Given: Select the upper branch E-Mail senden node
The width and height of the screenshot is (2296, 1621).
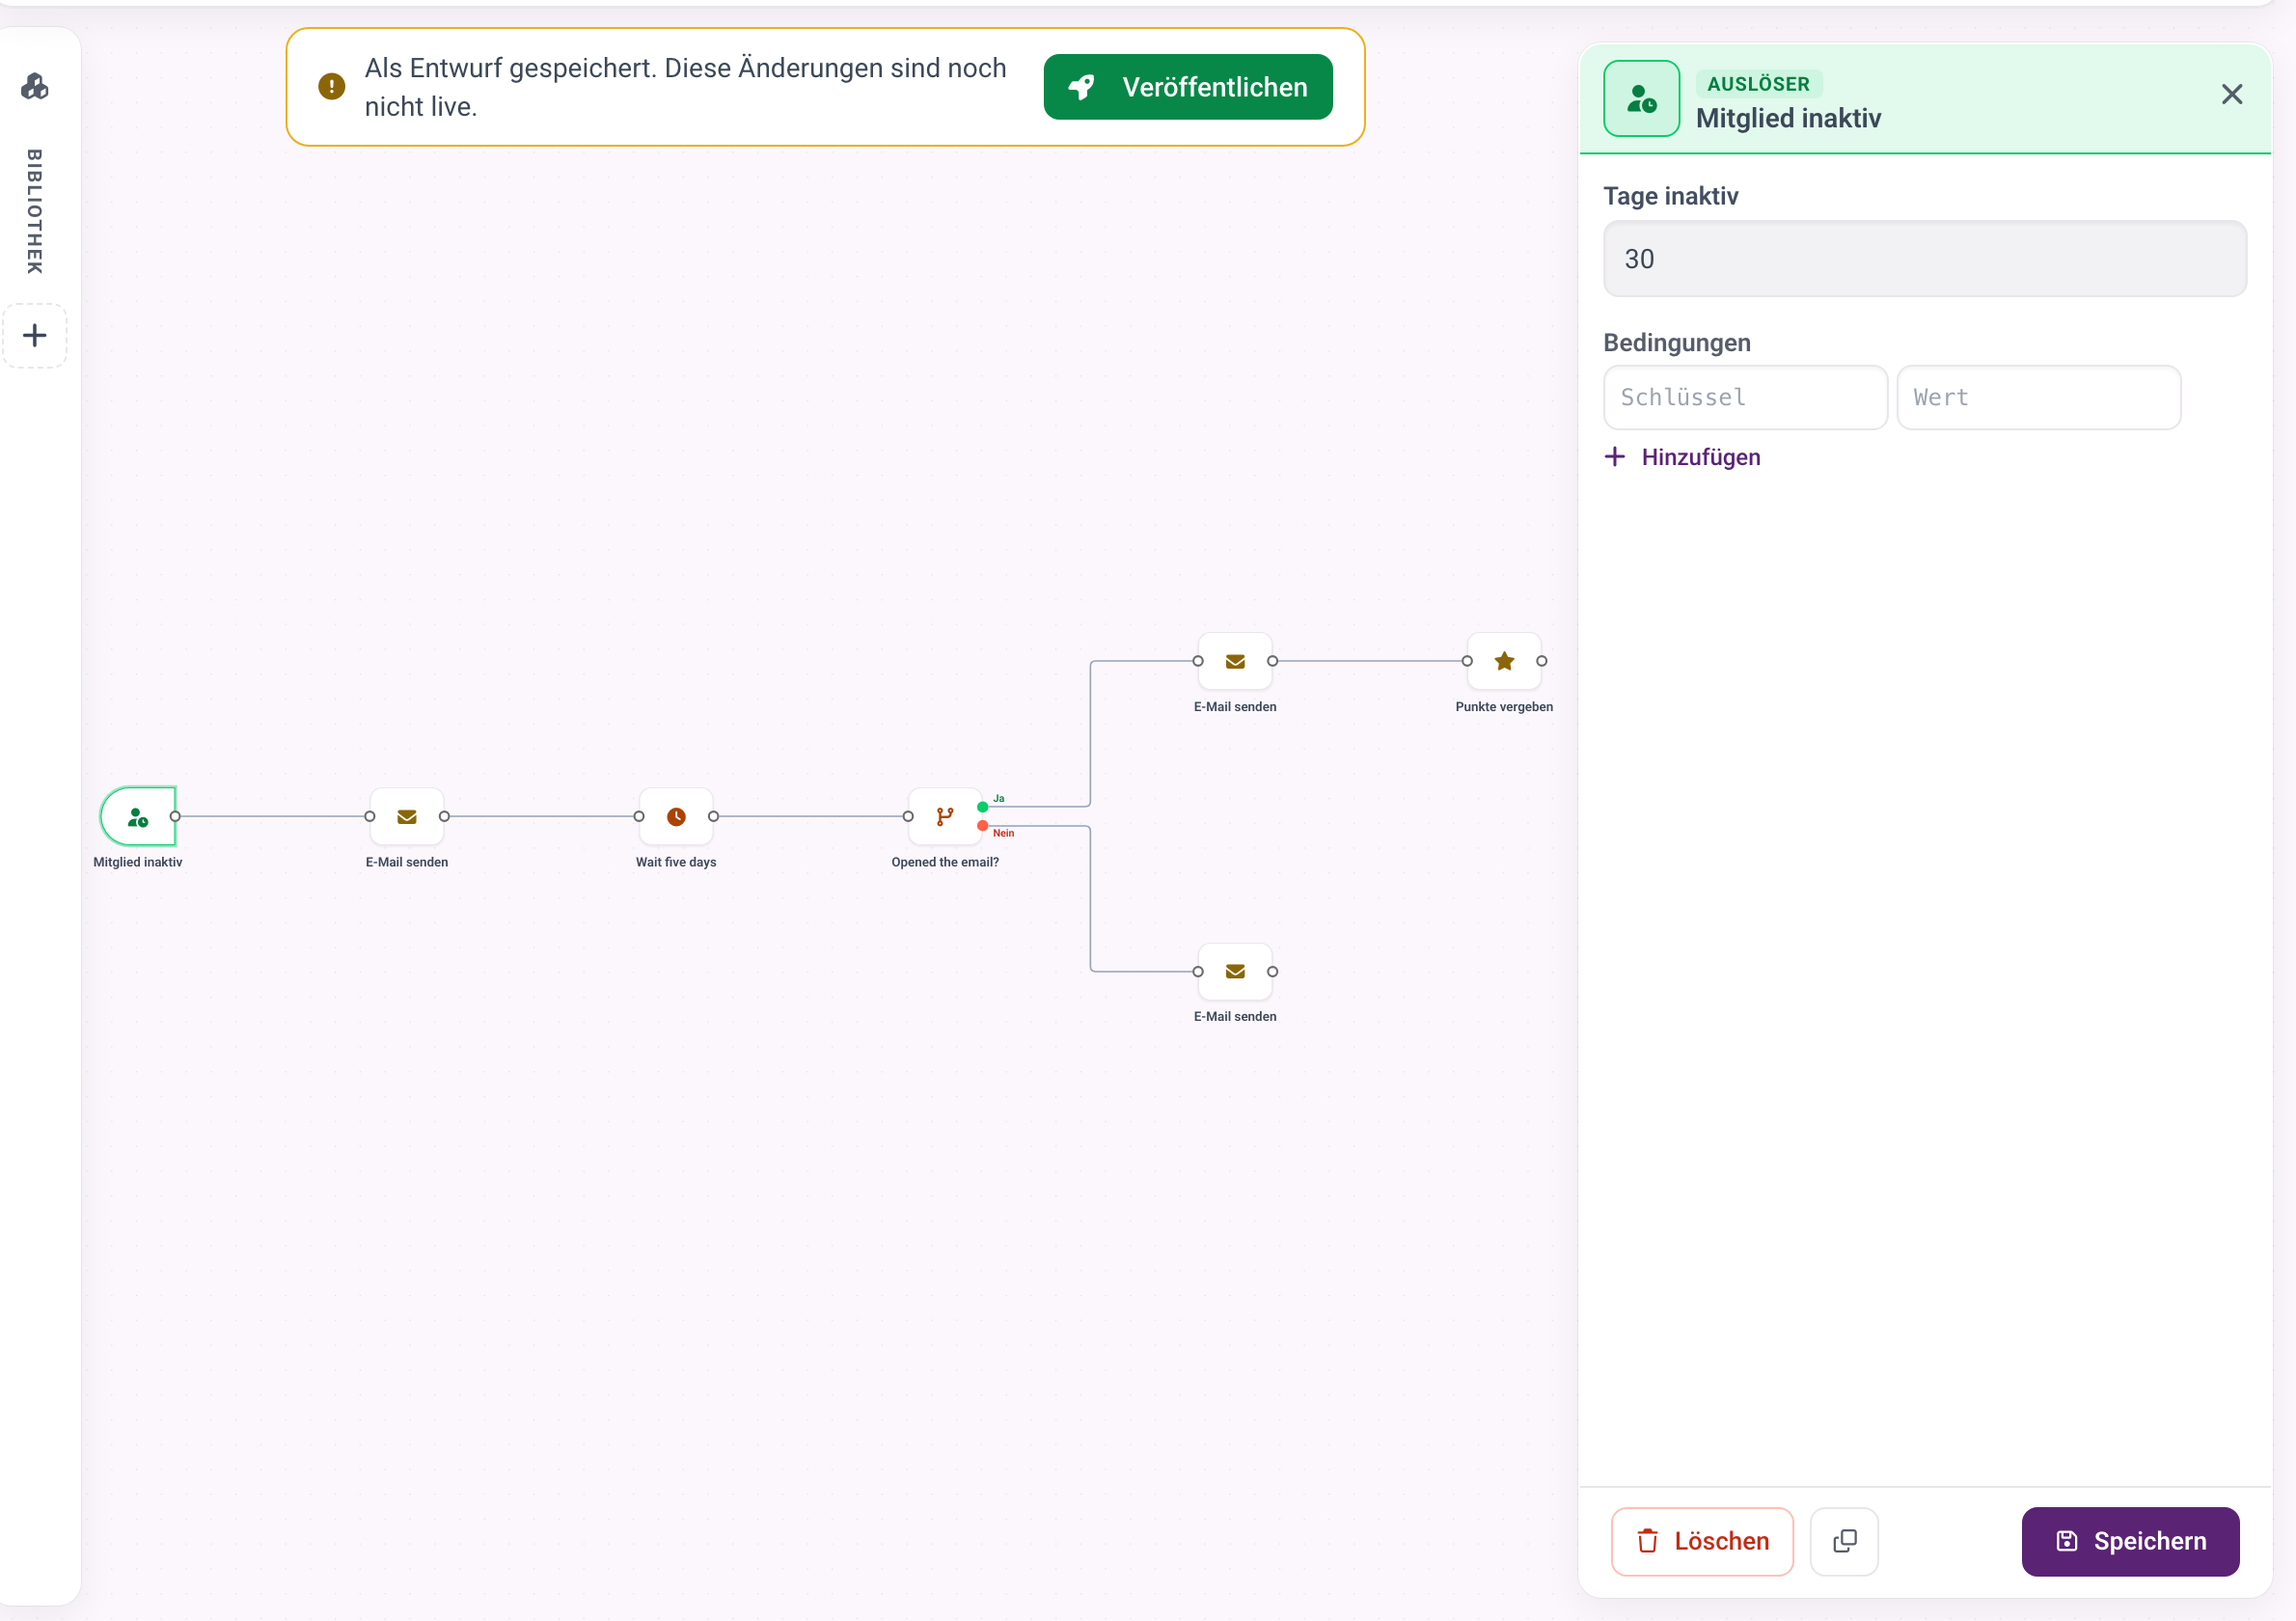Looking at the screenshot, I should (1235, 661).
